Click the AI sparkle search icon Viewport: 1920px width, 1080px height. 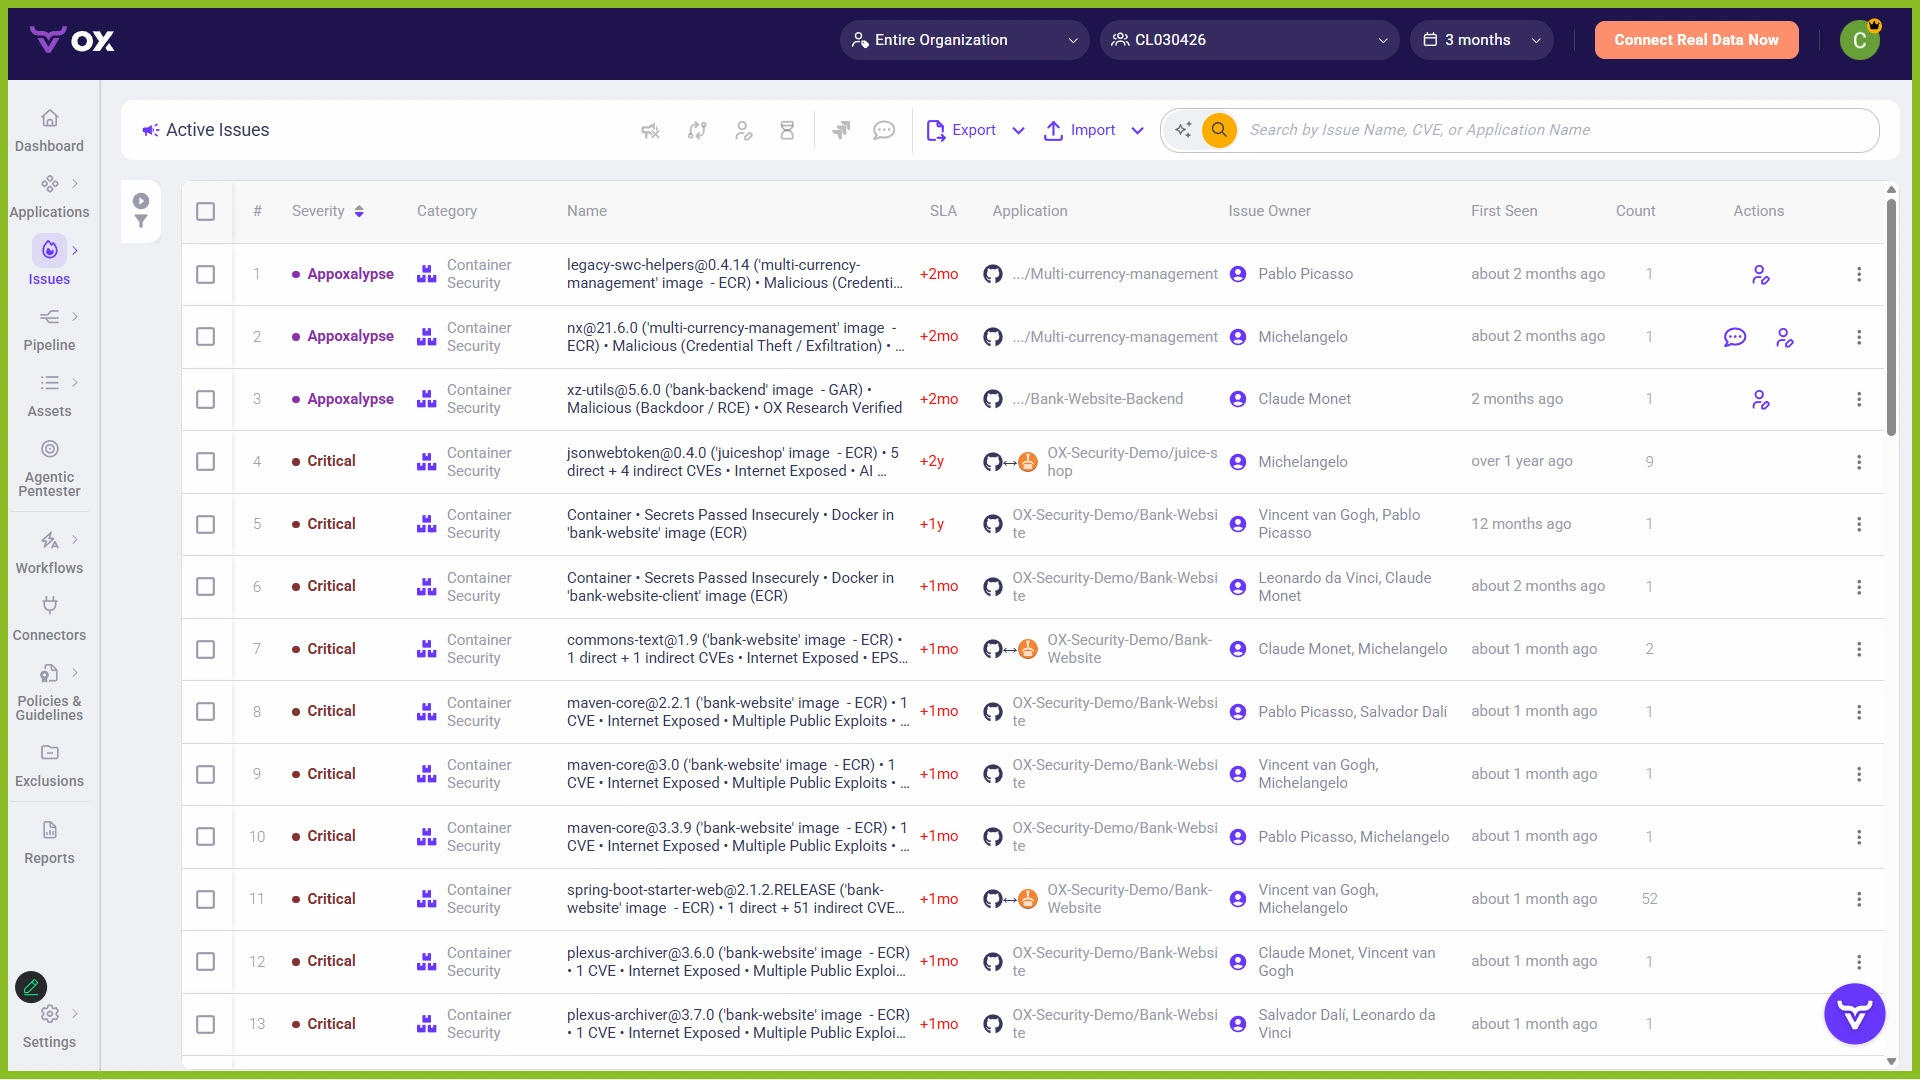pyautogui.click(x=1183, y=130)
